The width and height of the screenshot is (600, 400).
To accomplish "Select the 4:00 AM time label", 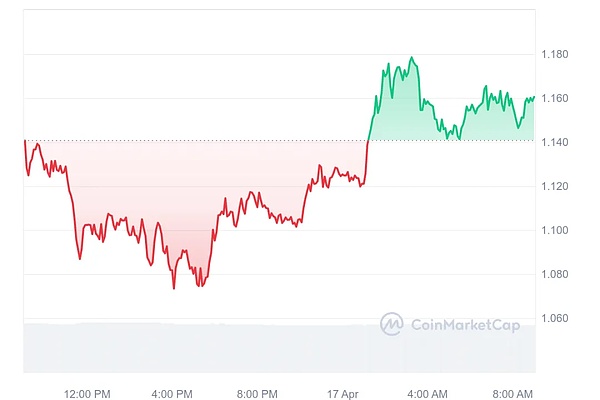I will 426,393.
